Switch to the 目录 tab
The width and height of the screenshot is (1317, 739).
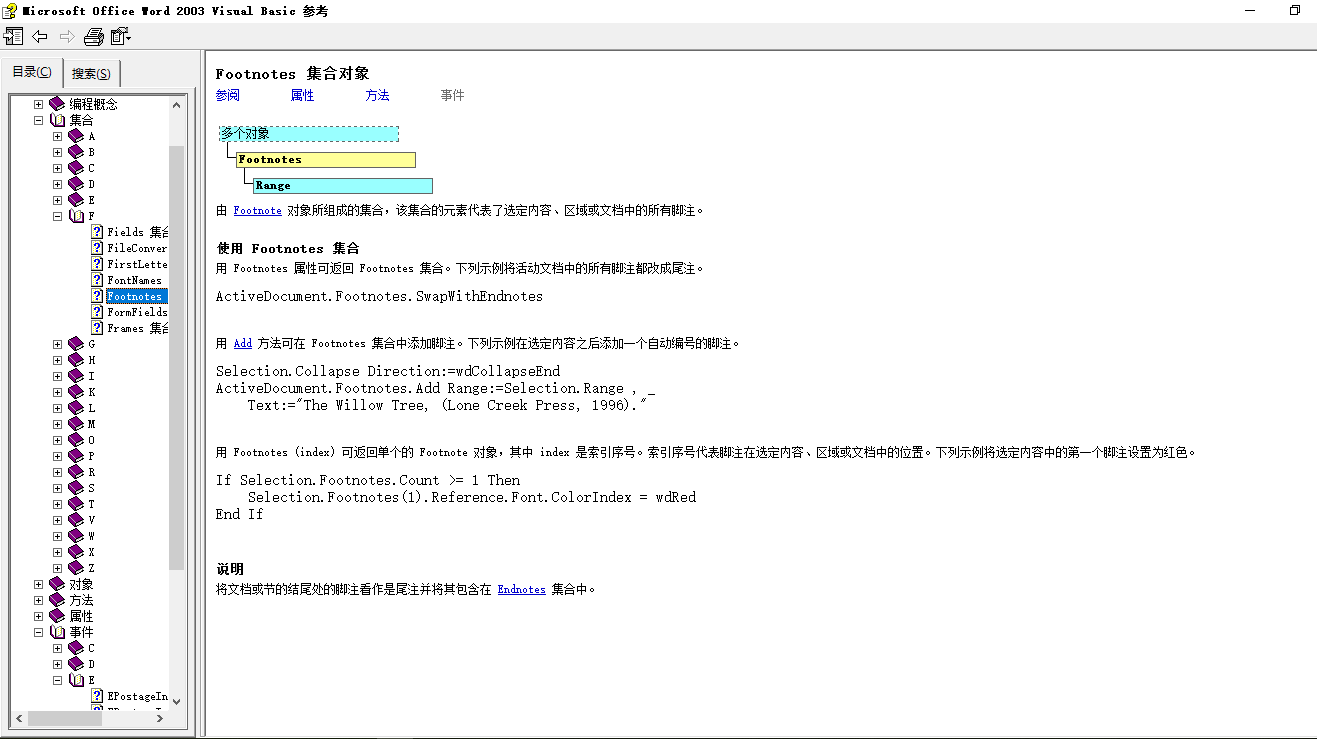31,72
